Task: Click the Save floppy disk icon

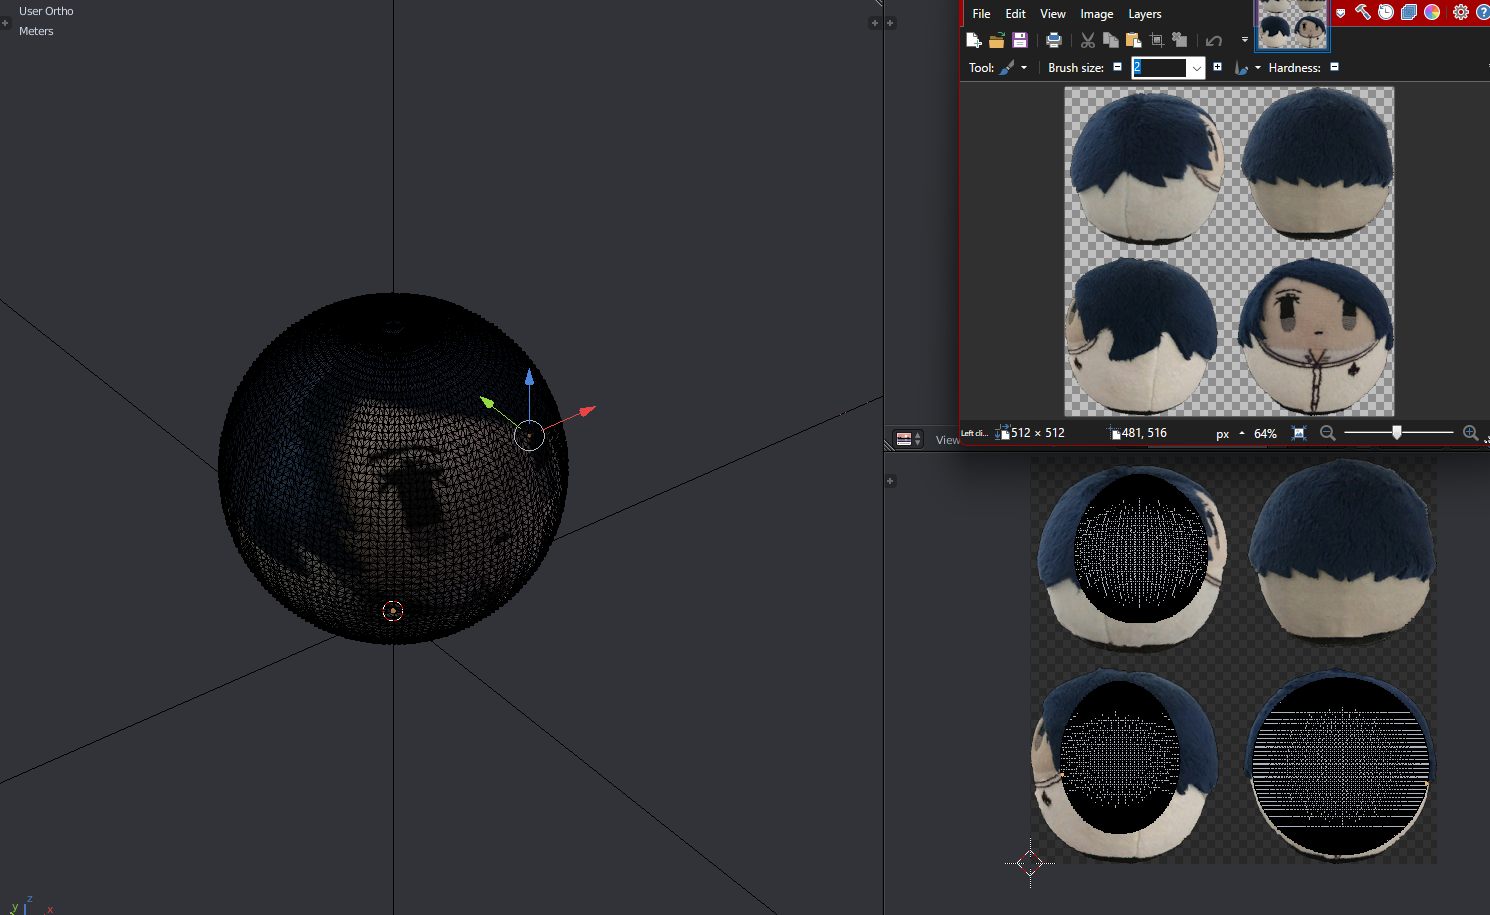Action: pos(1019,40)
